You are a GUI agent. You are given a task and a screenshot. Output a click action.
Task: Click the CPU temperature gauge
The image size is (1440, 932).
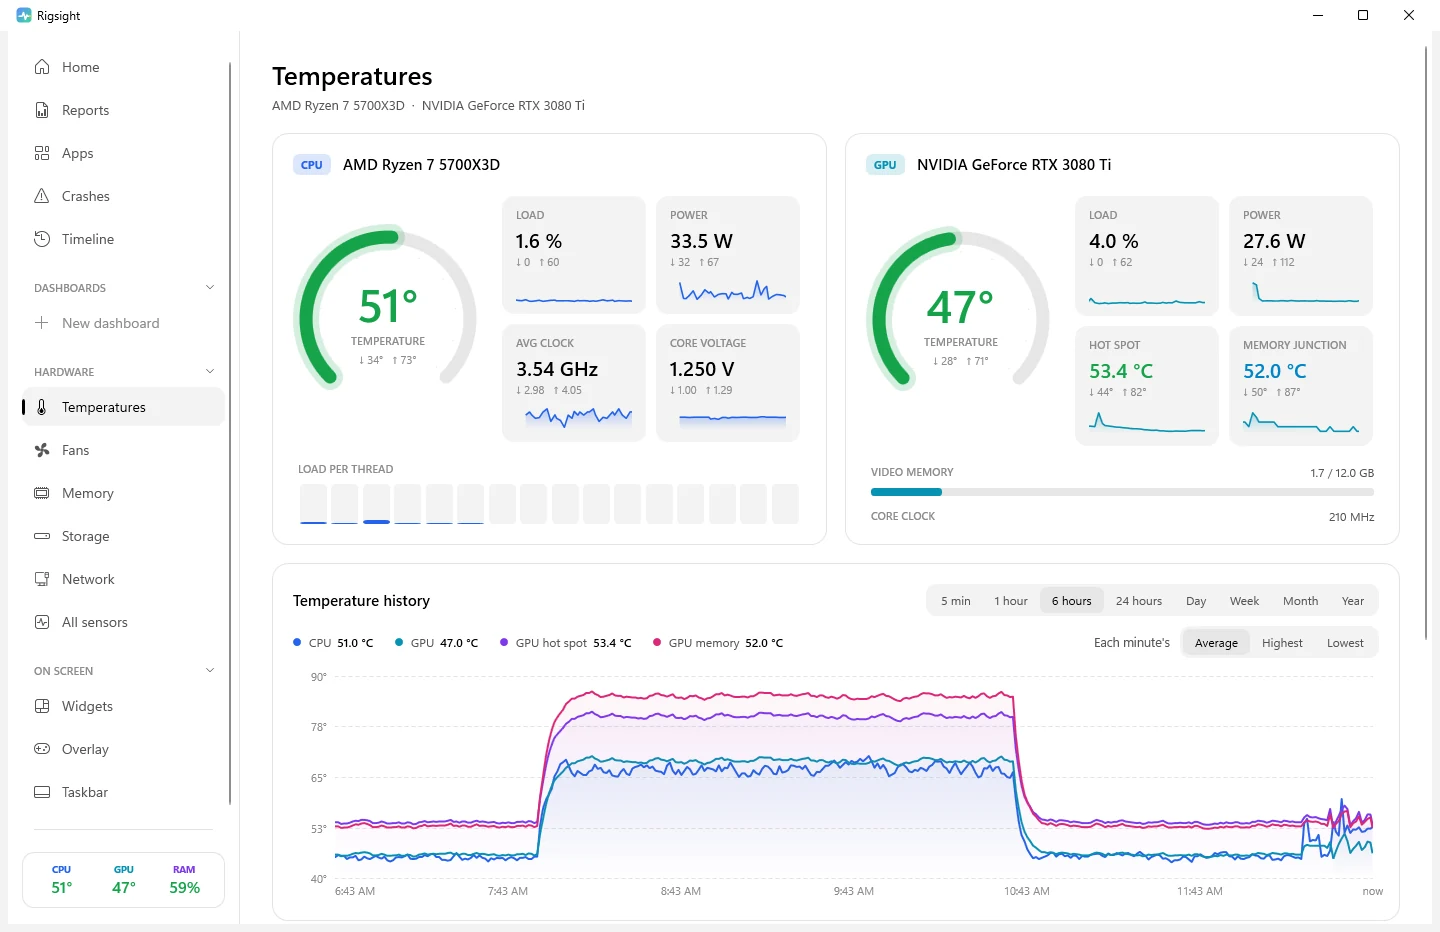(386, 310)
